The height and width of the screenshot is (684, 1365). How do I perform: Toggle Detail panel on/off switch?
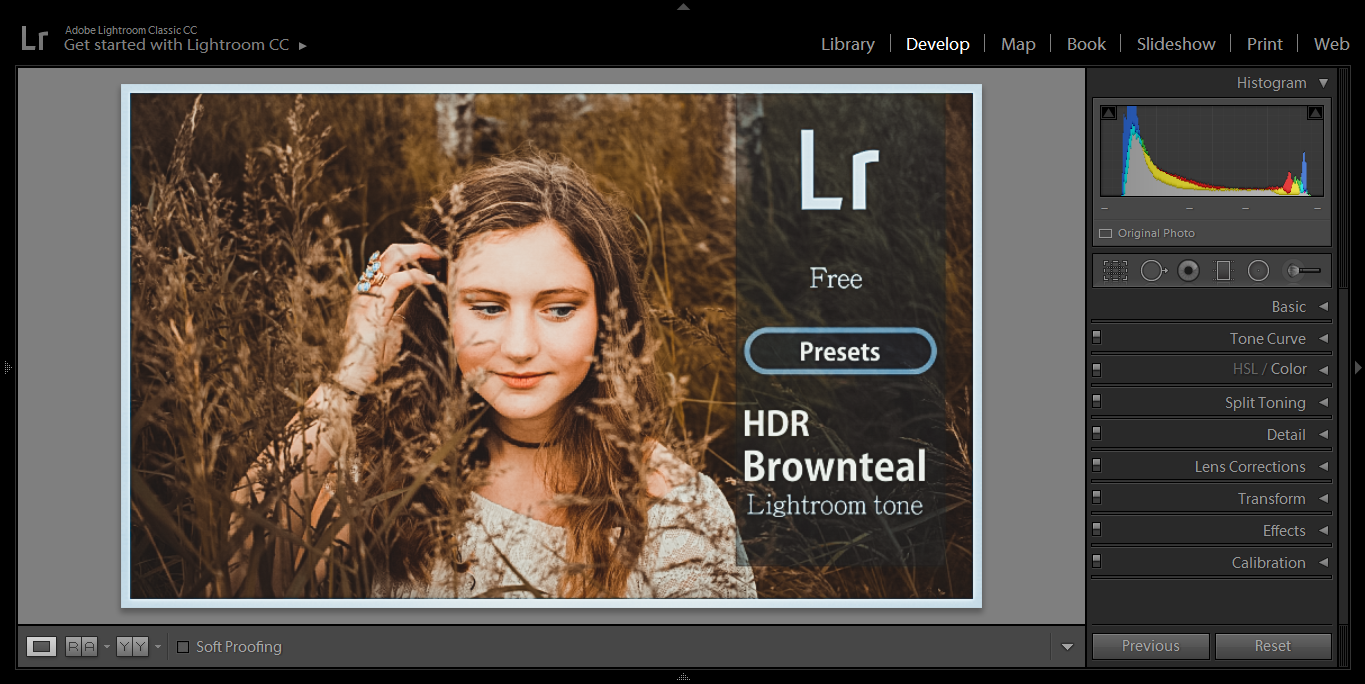pyautogui.click(x=1097, y=434)
